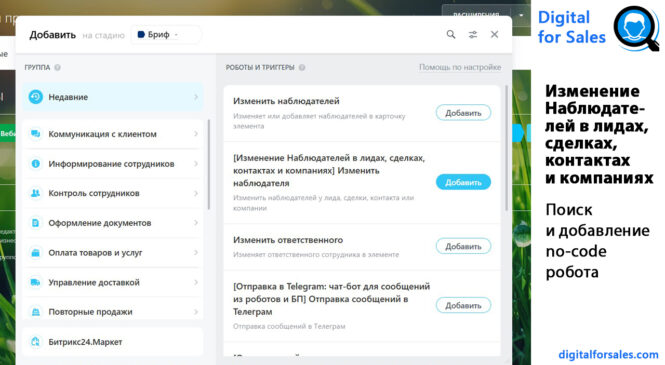Expand chevron on Контроль сотрудников row
This screenshot has height=365, width=665.
[196, 193]
